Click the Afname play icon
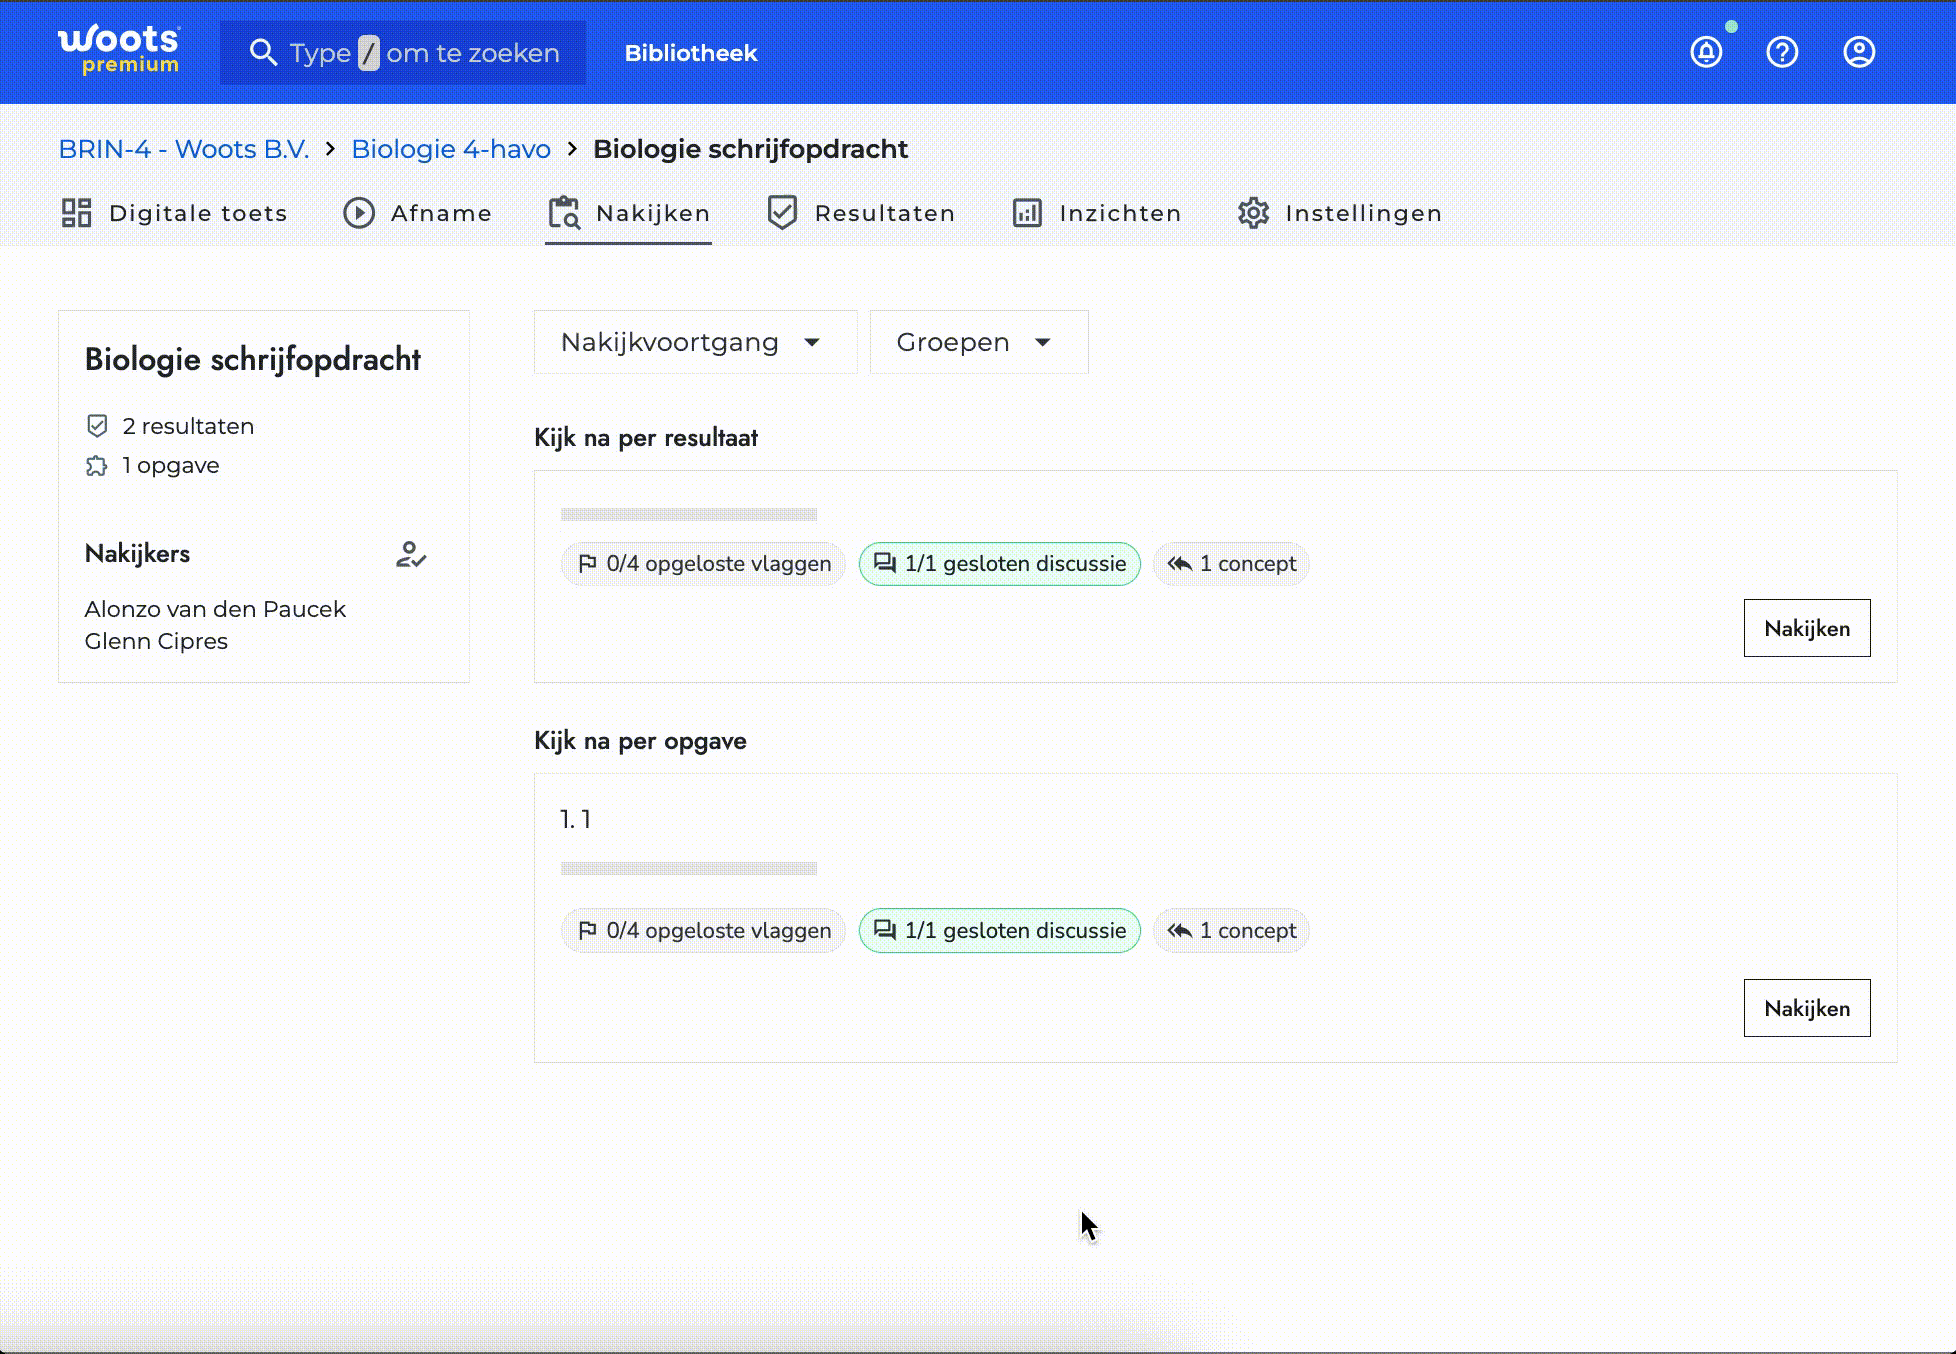 click(x=359, y=213)
